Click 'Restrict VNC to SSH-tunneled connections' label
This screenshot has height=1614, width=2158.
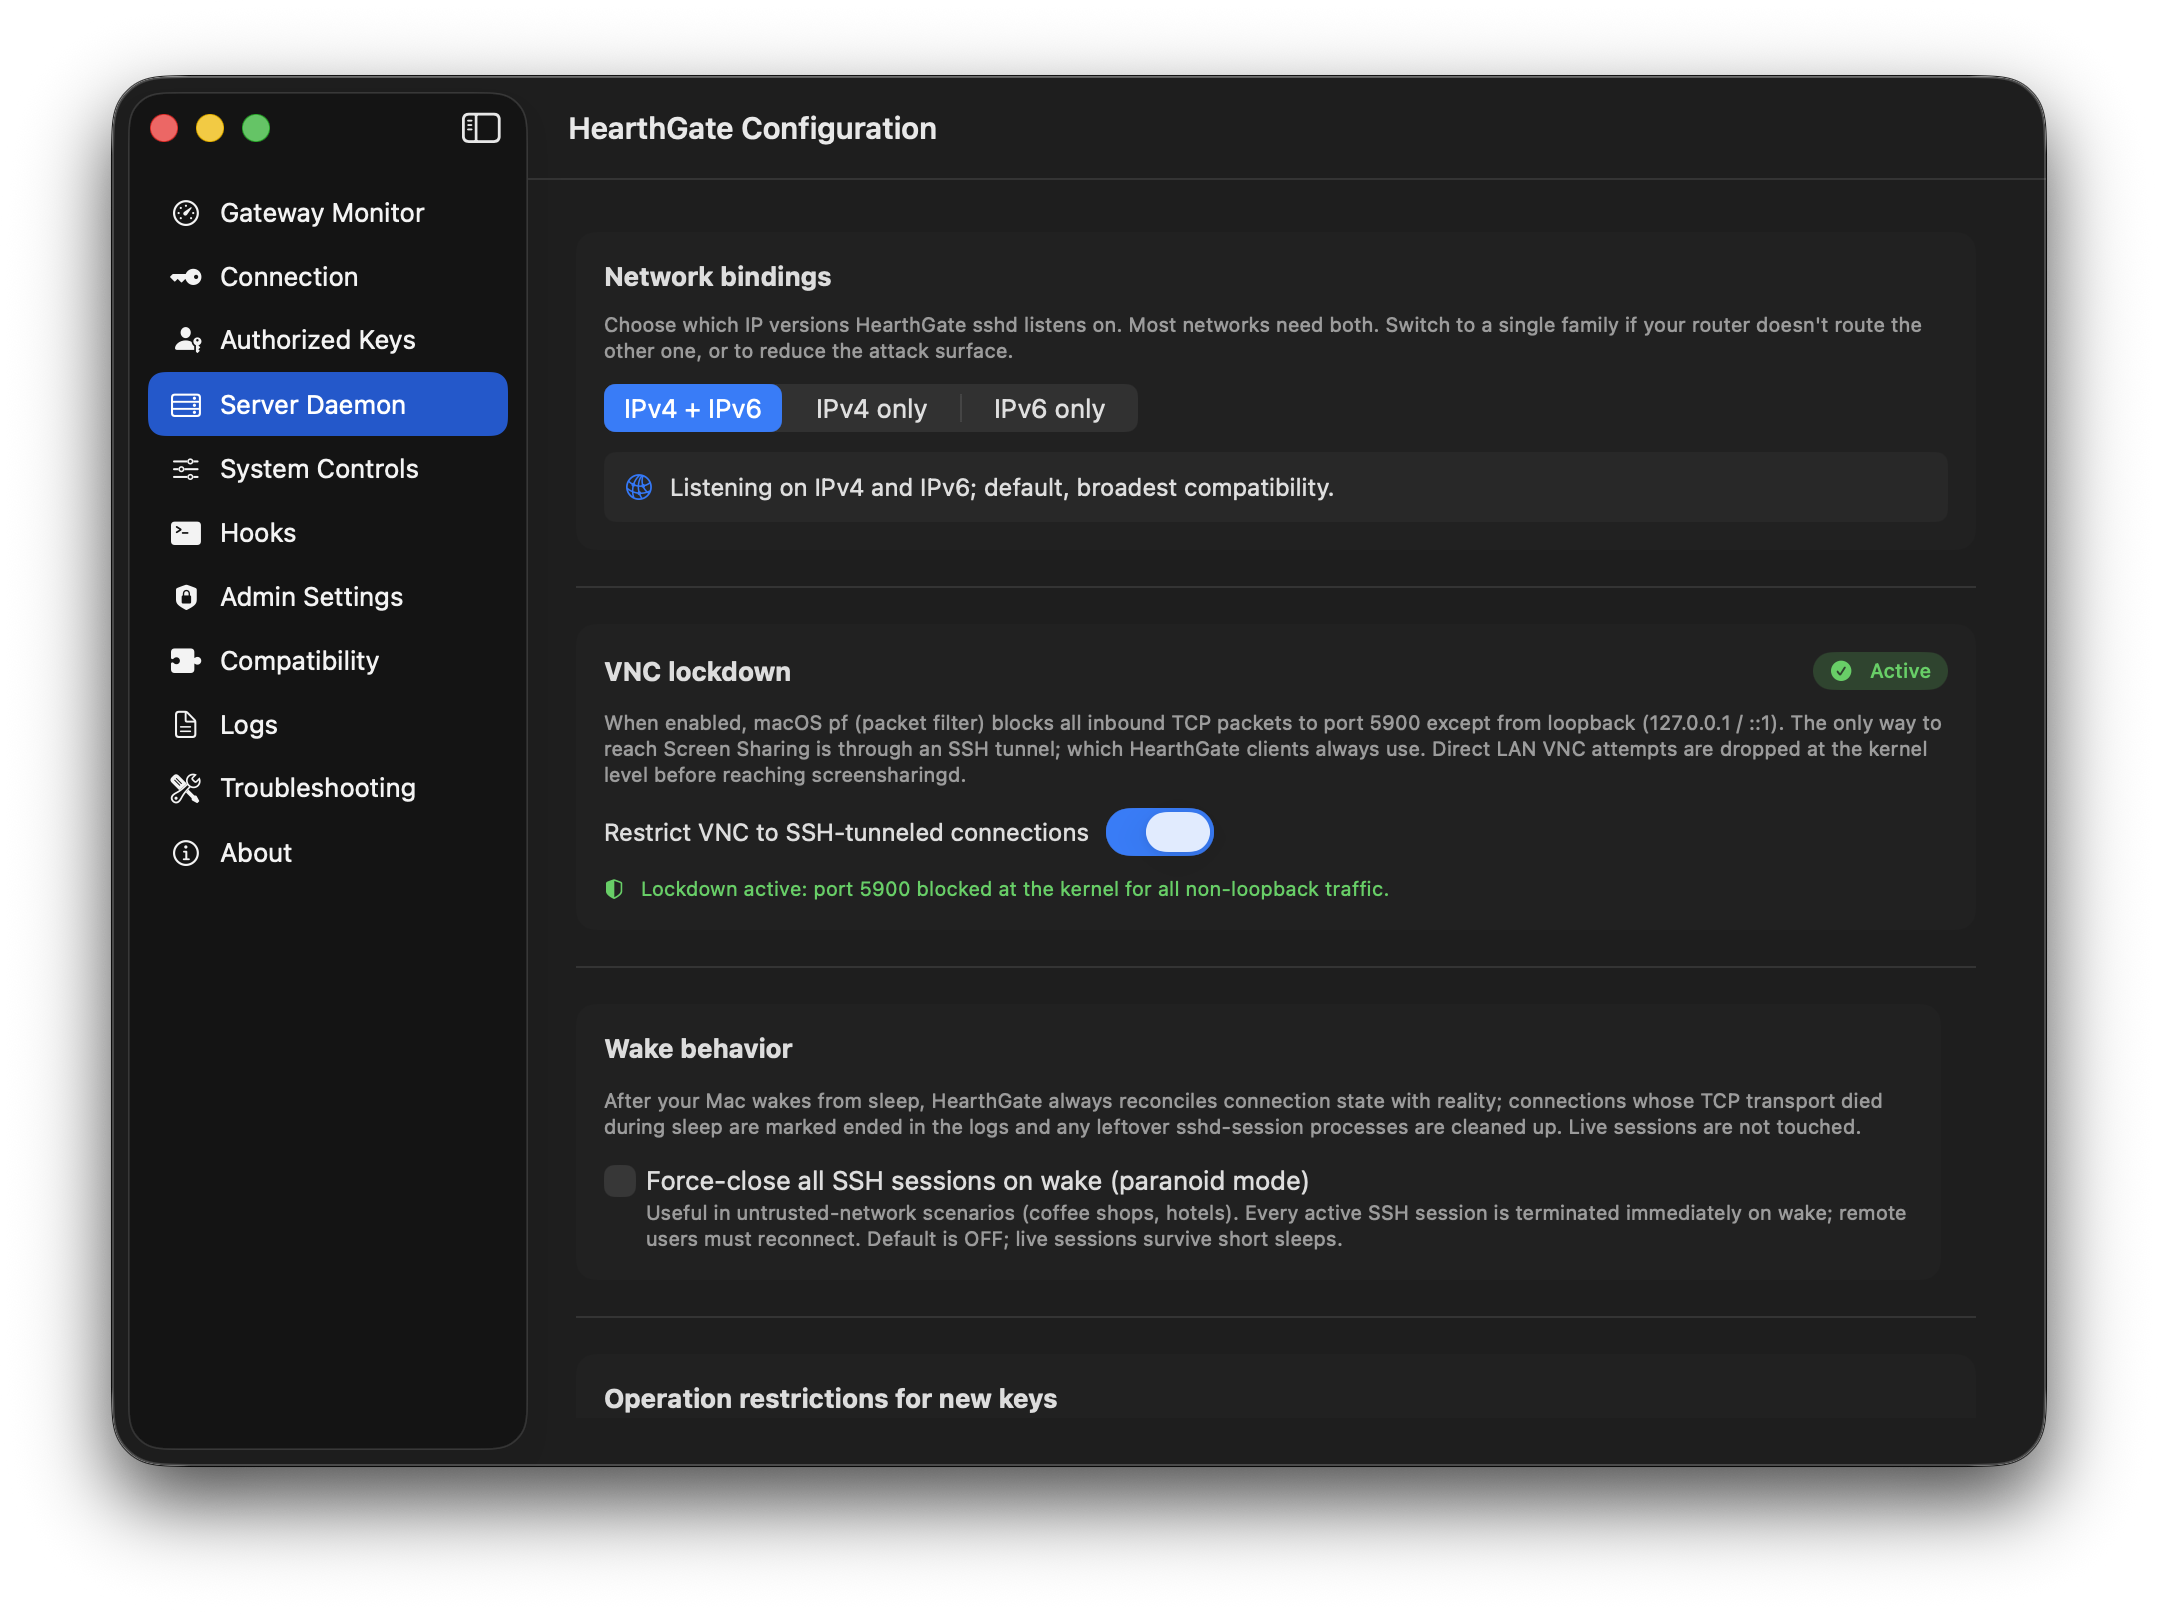point(846,832)
